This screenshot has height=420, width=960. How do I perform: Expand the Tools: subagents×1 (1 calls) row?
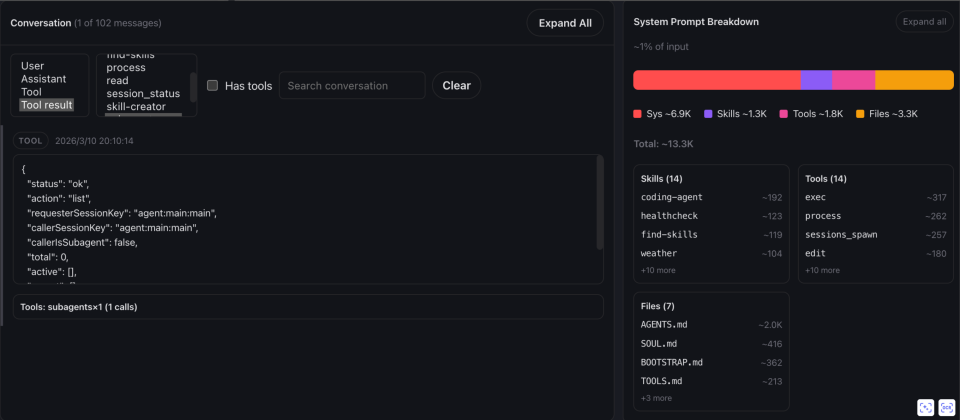point(308,307)
